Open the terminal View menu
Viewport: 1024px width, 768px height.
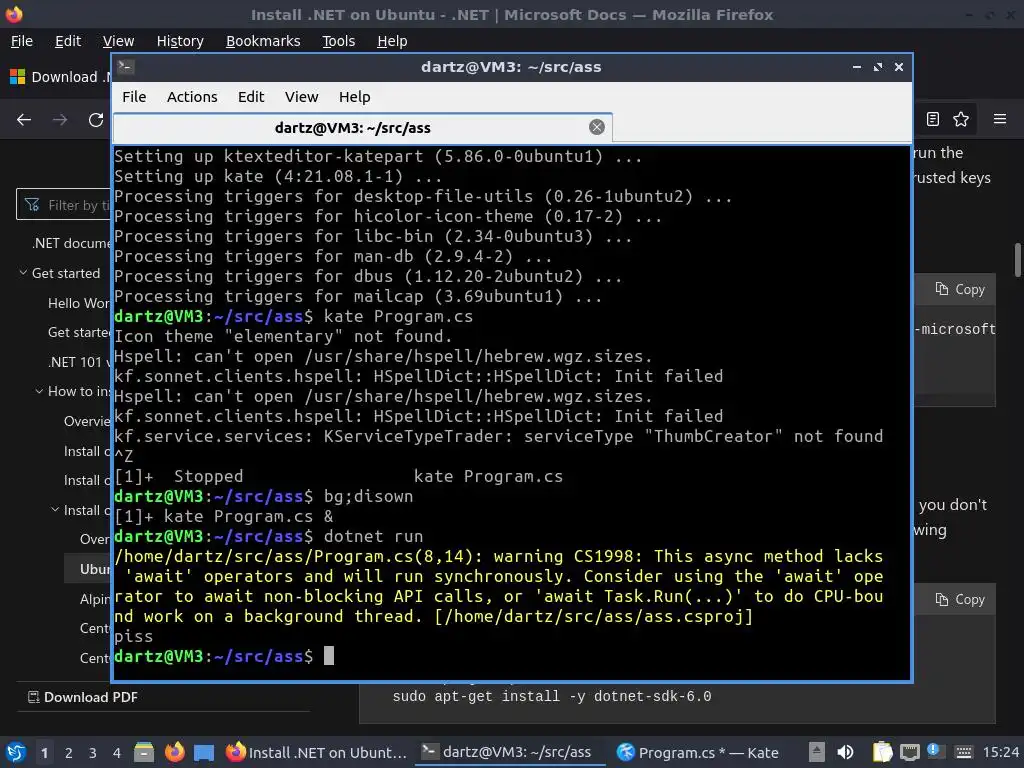pos(301,97)
